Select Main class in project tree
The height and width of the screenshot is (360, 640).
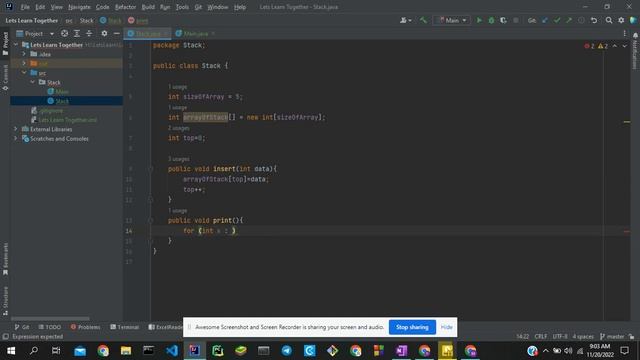pos(62,91)
